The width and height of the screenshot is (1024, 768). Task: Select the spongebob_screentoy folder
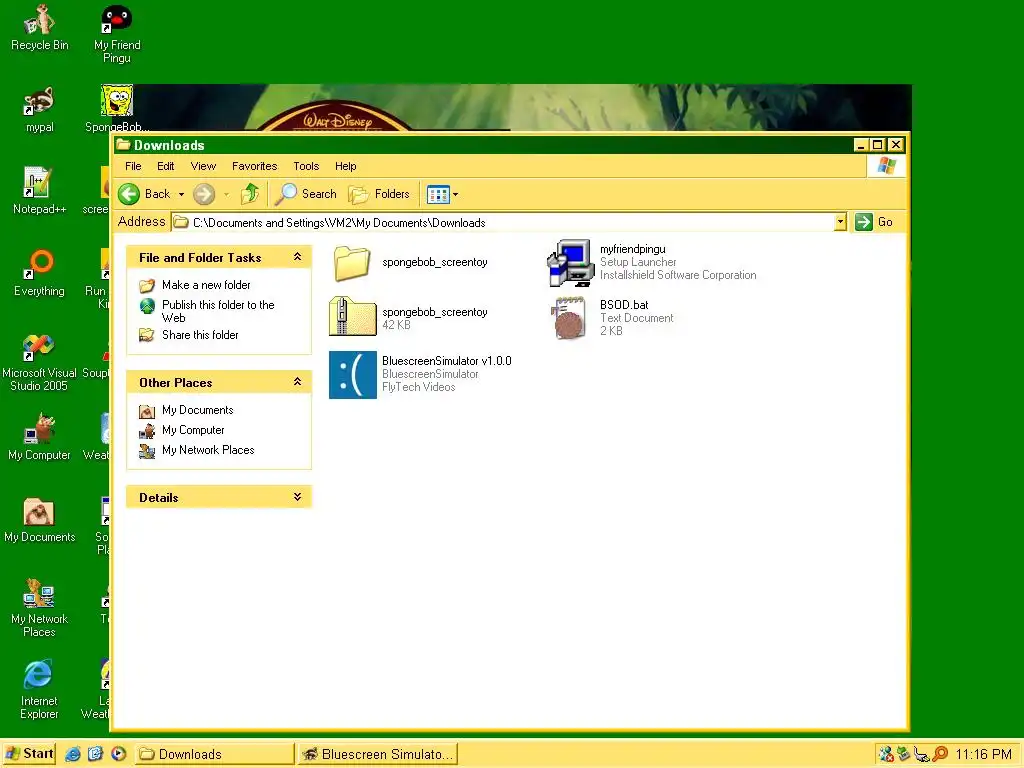tap(411, 263)
